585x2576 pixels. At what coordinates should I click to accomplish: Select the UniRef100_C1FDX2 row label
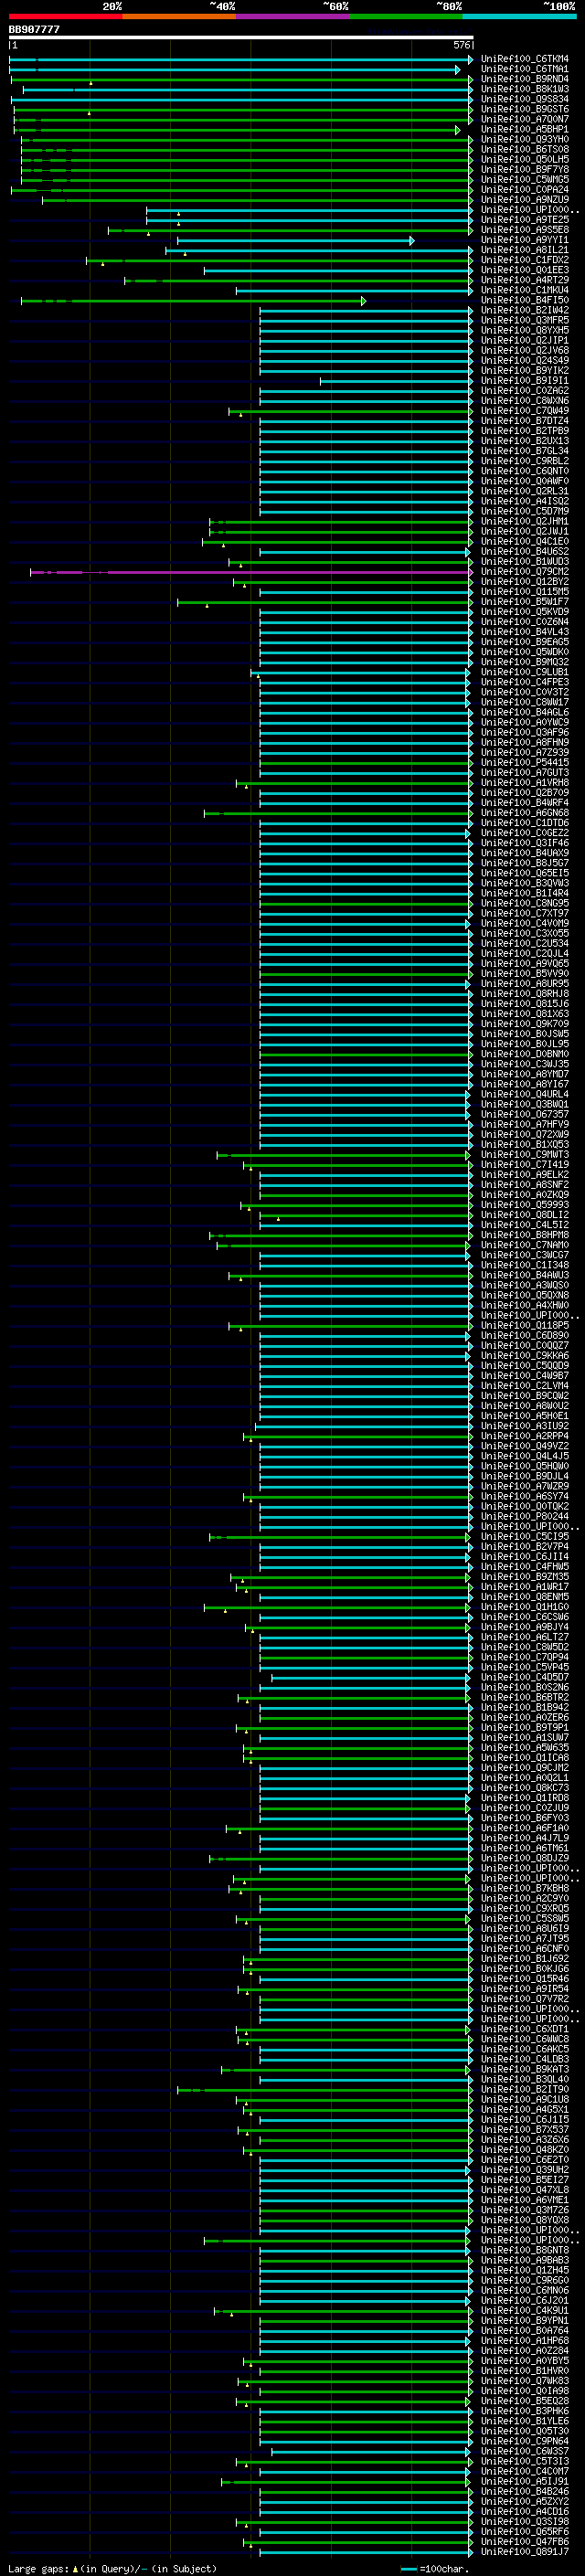(525, 260)
